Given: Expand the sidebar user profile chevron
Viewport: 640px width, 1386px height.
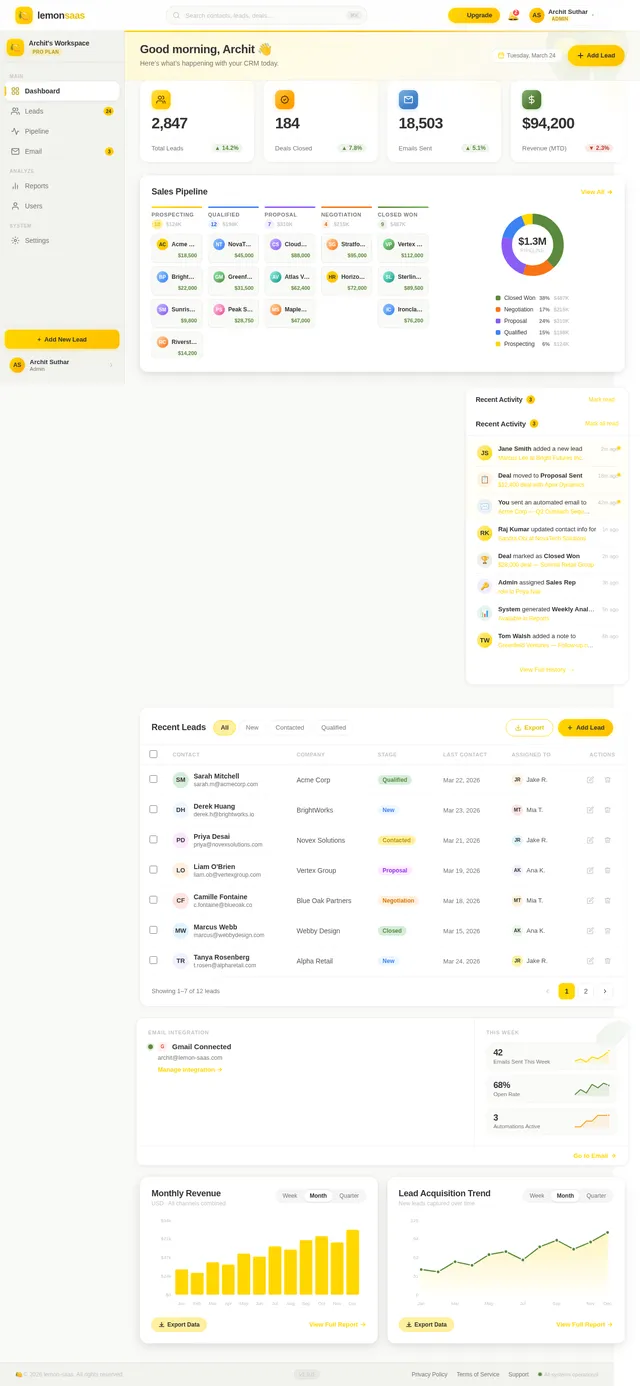Looking at the screenshot, I should 111,365.
